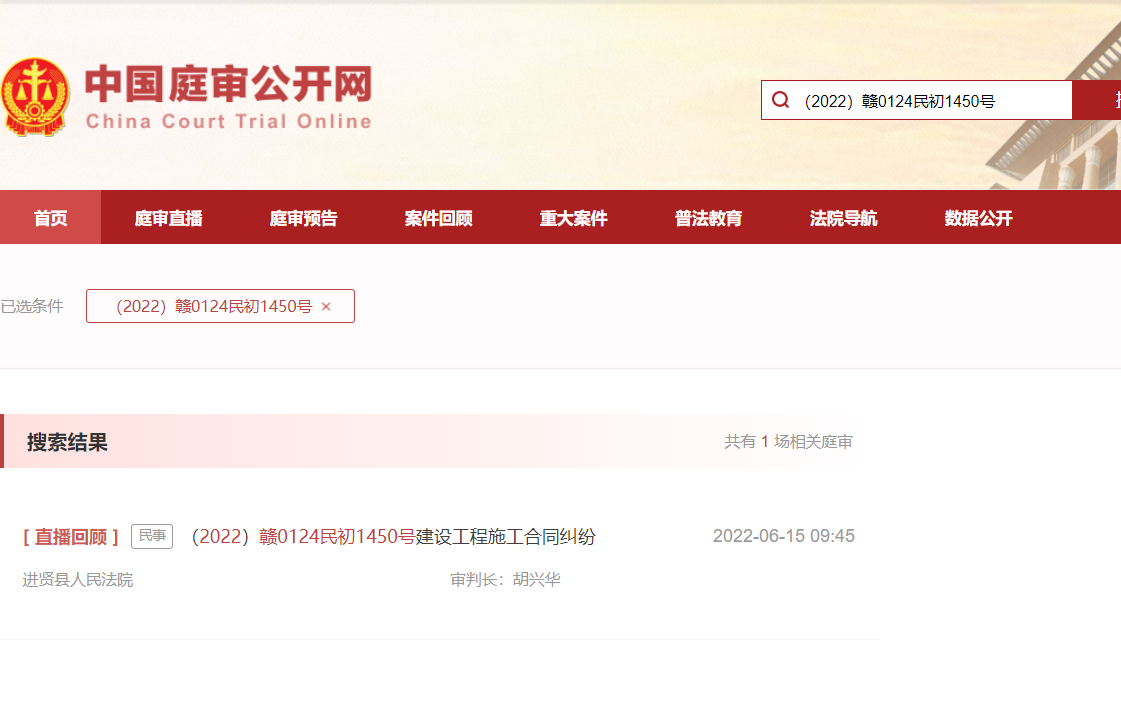The height and width of the screenshot is (708, 1121).
Task: Click the 民事 case type tag
Action: coord(152,536)
